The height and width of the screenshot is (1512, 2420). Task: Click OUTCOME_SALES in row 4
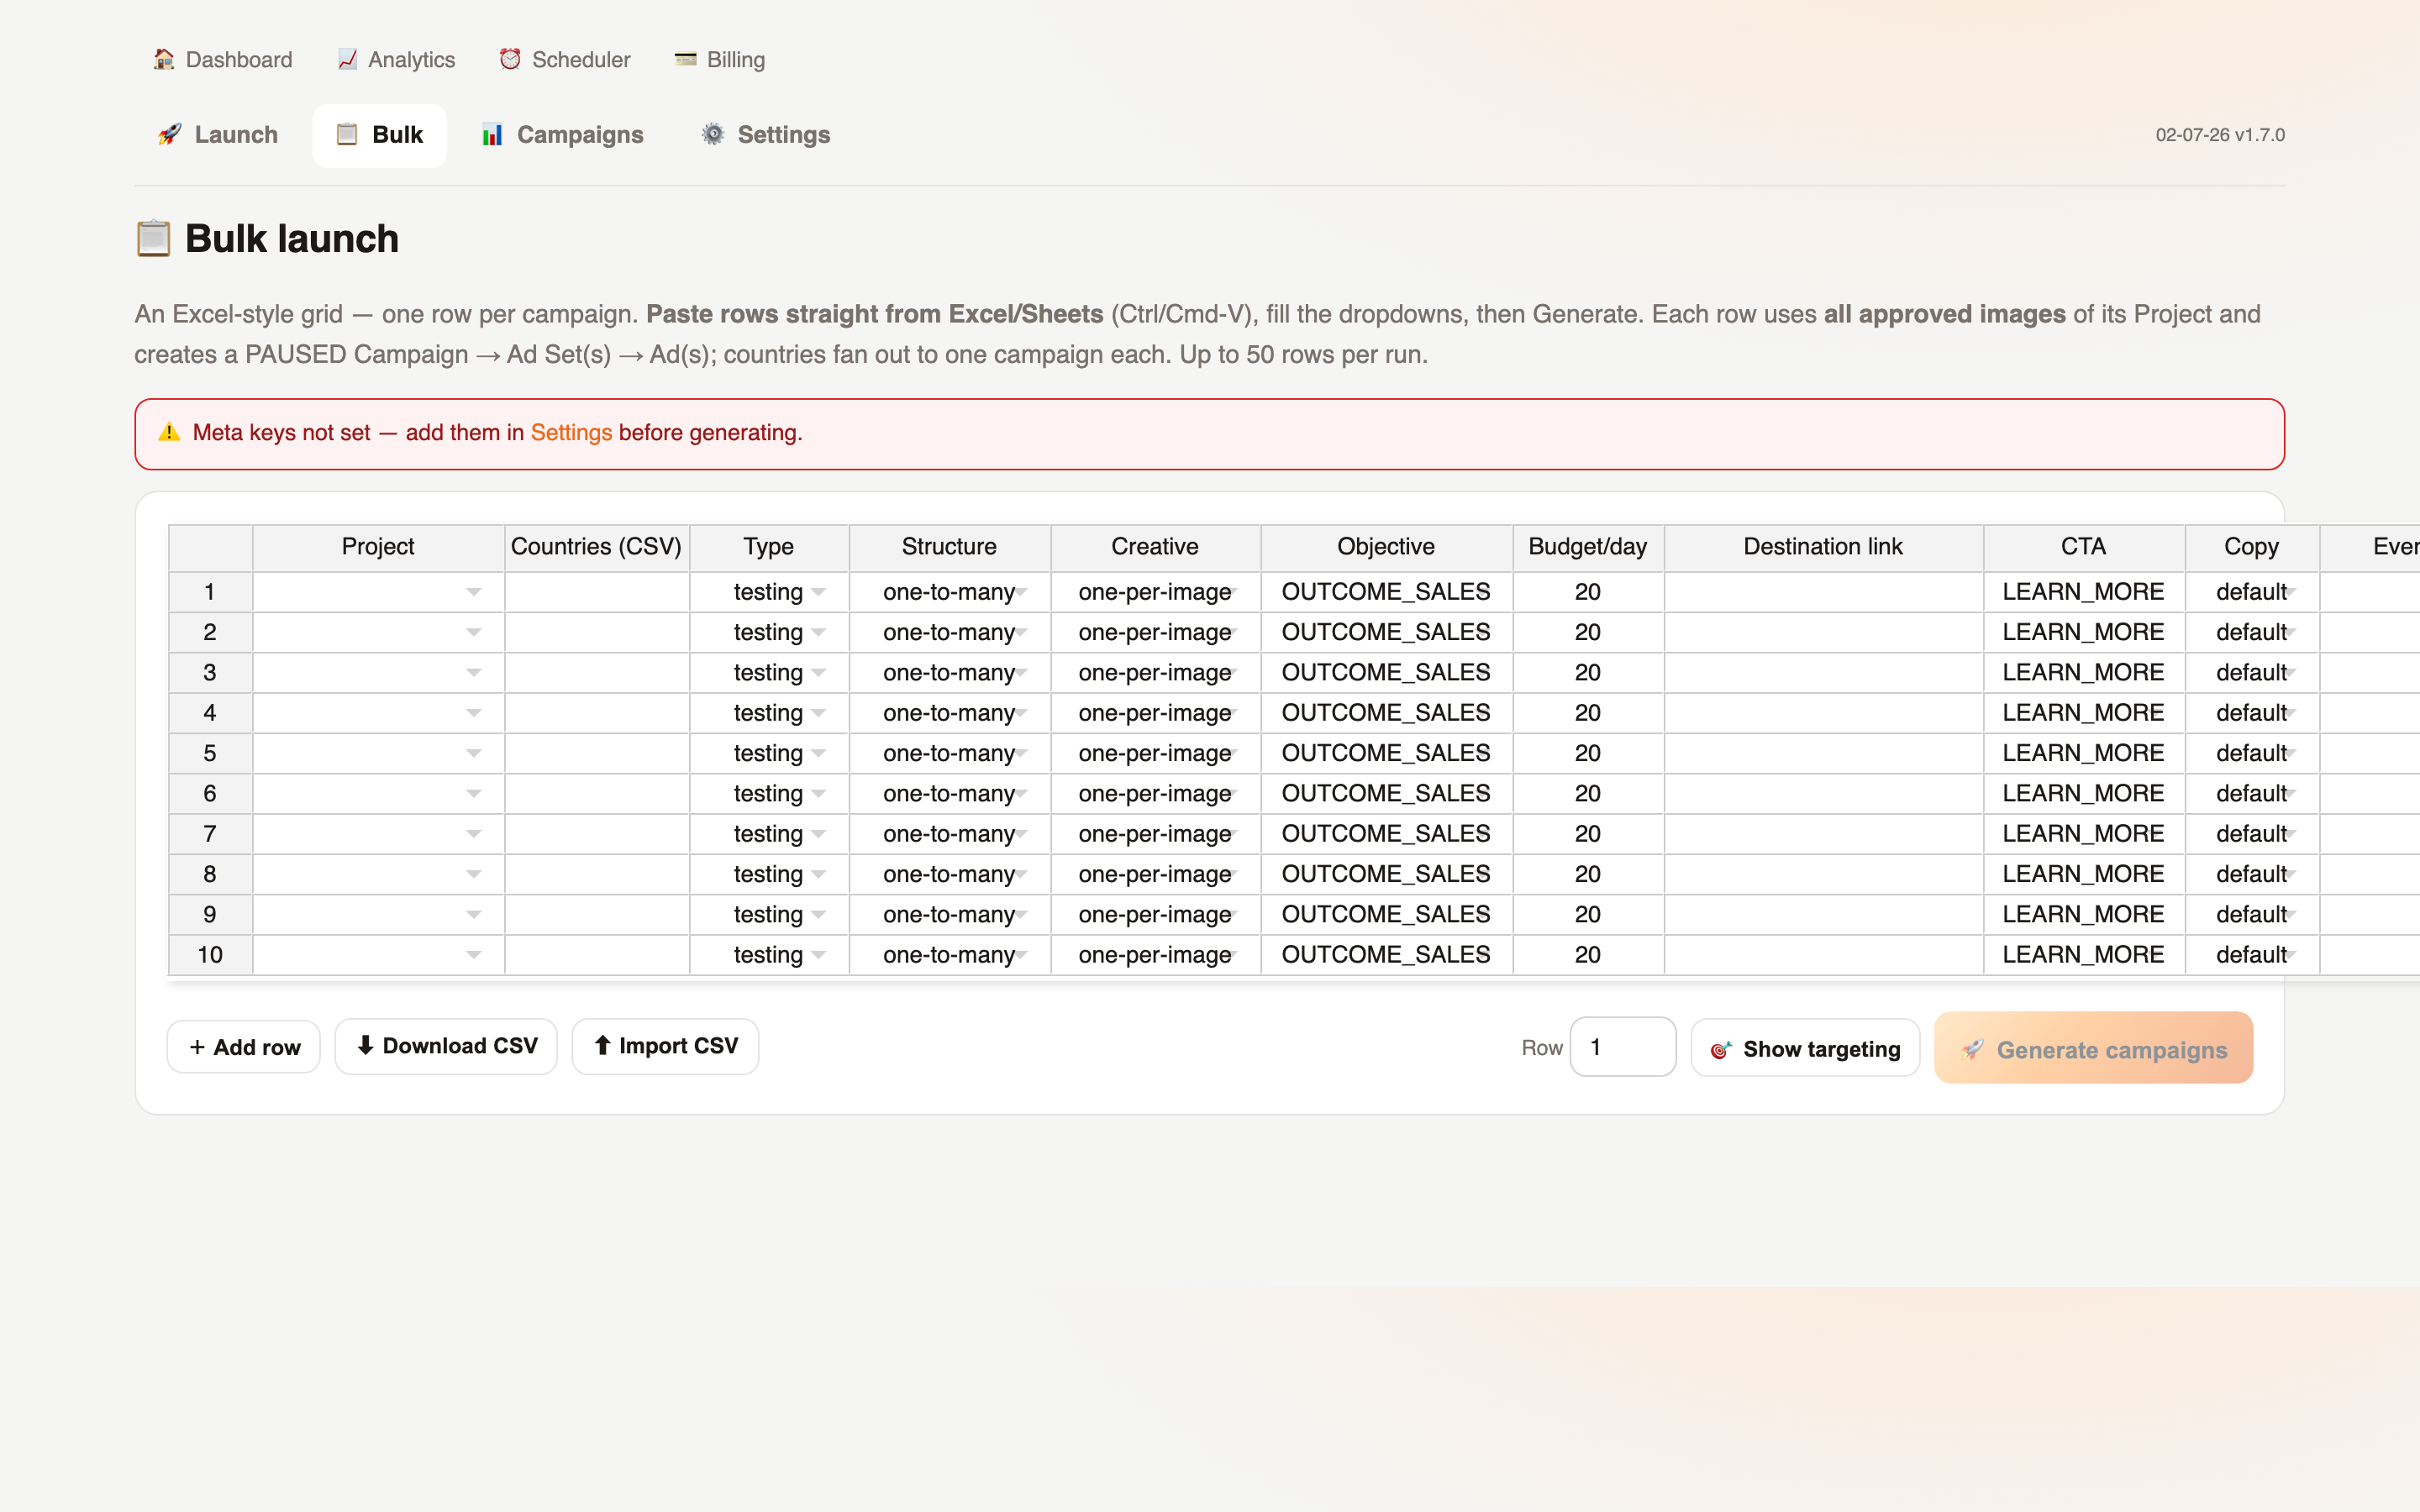pos(1386,713)
